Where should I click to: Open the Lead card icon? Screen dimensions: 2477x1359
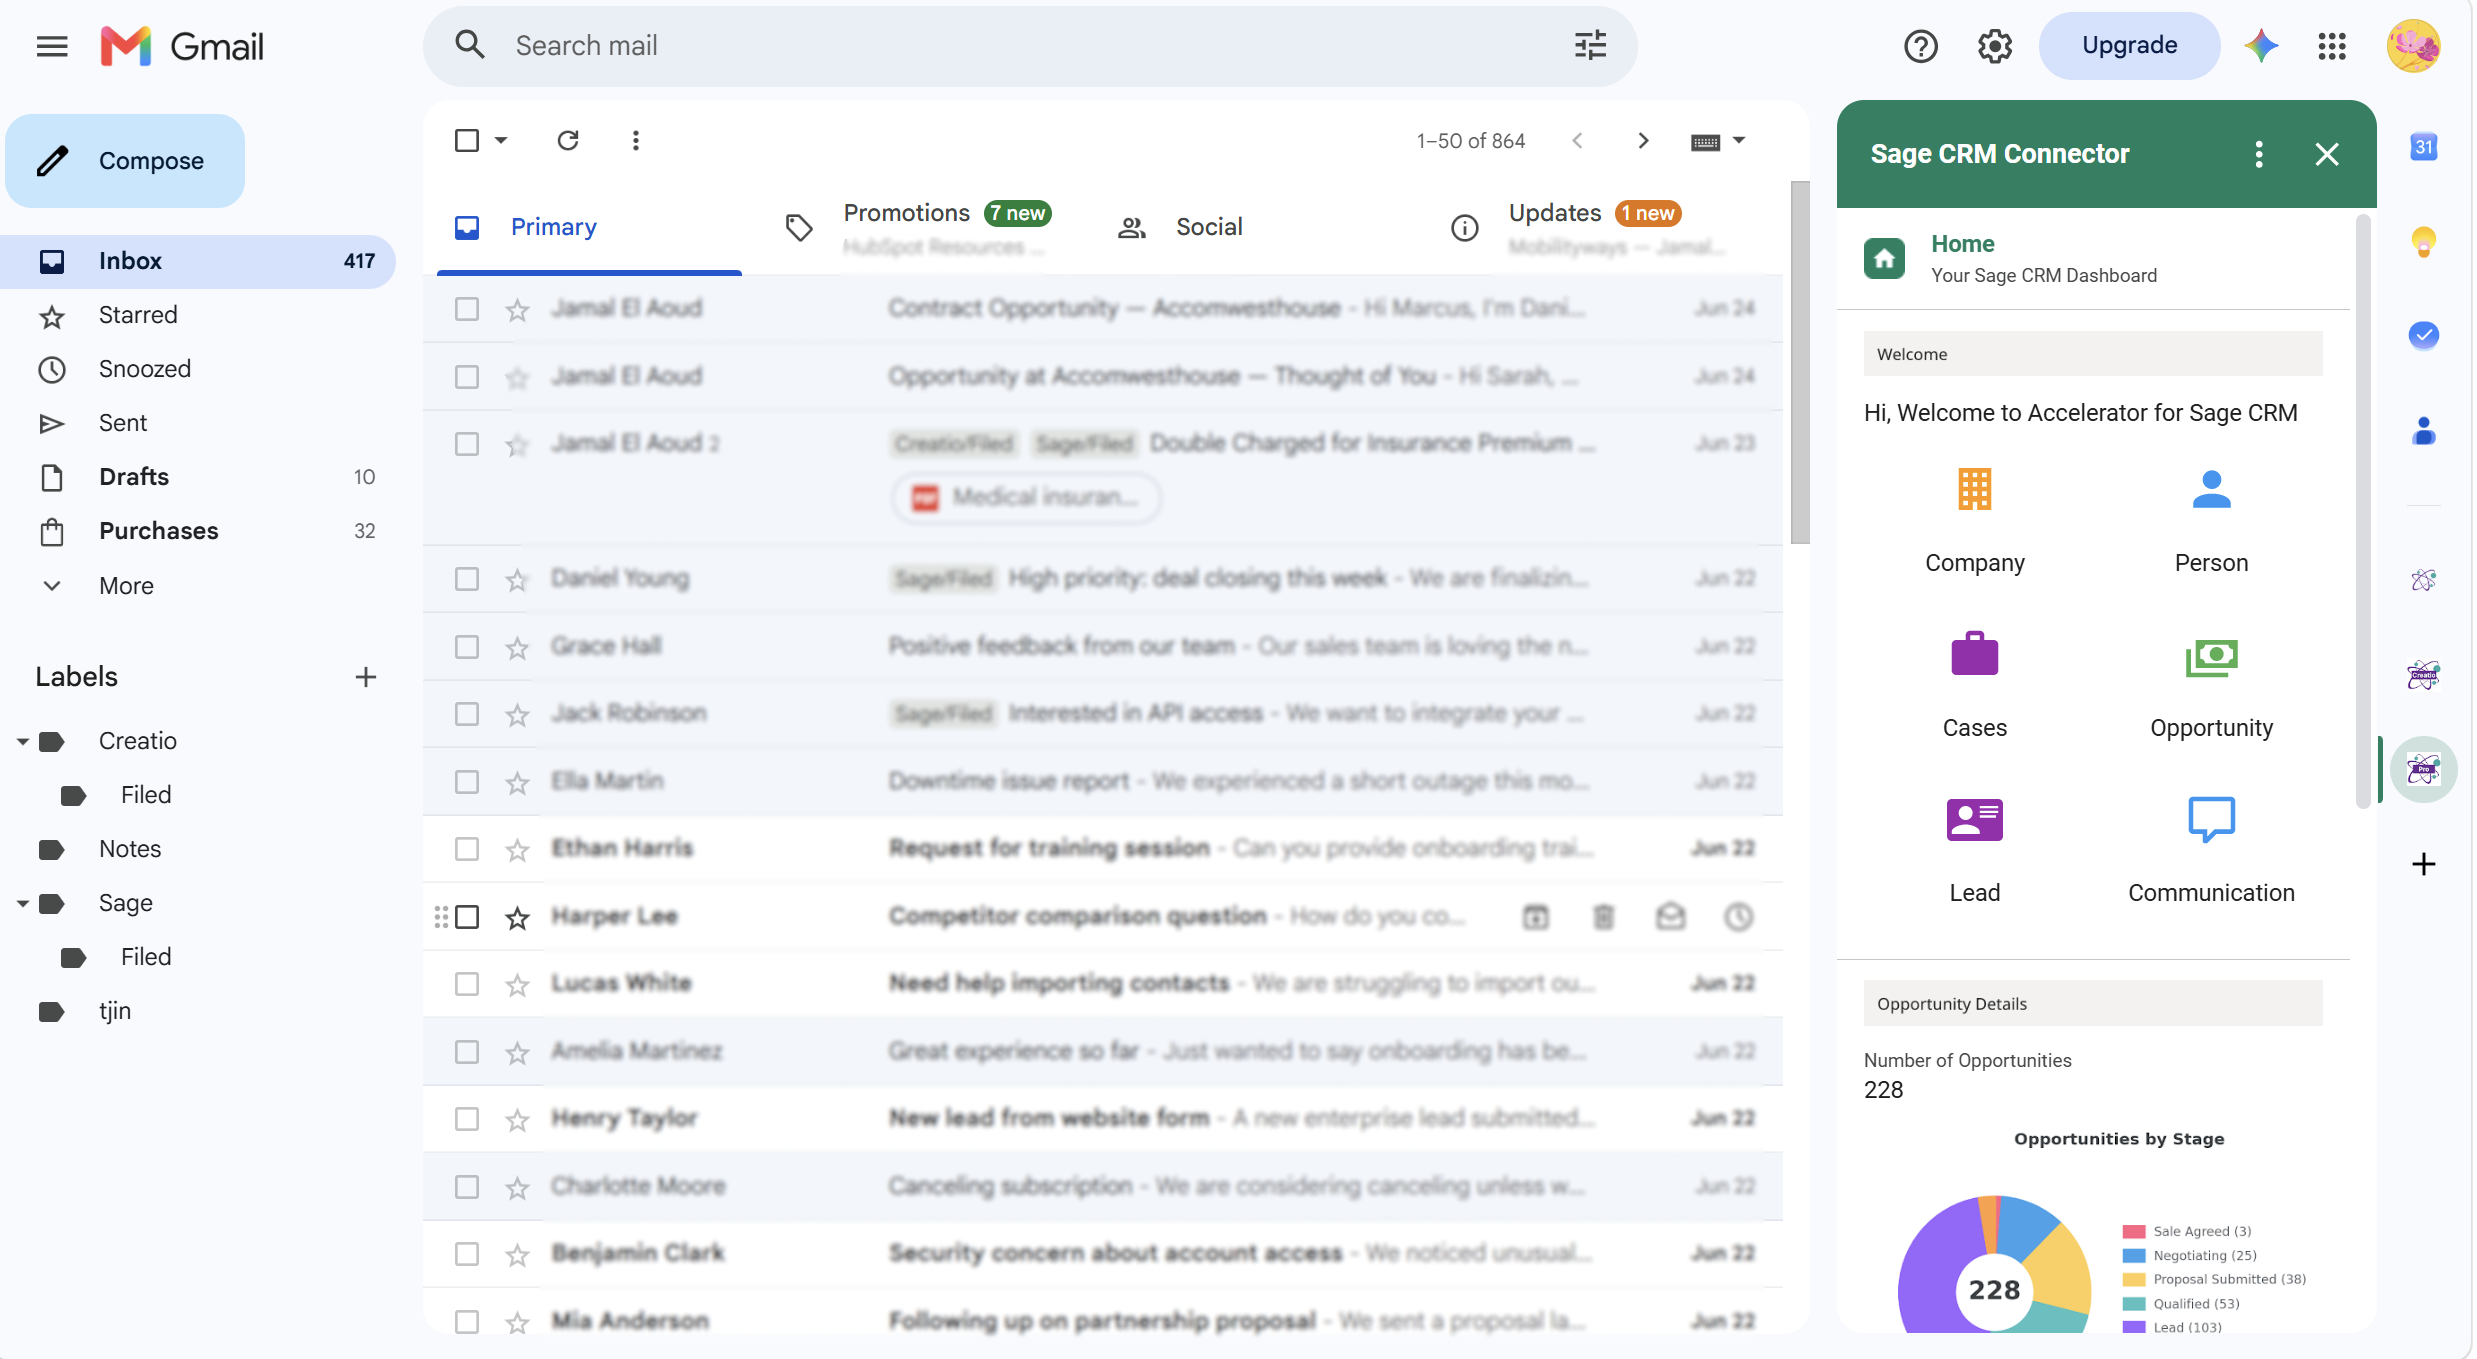click(x=1974, y=820)
